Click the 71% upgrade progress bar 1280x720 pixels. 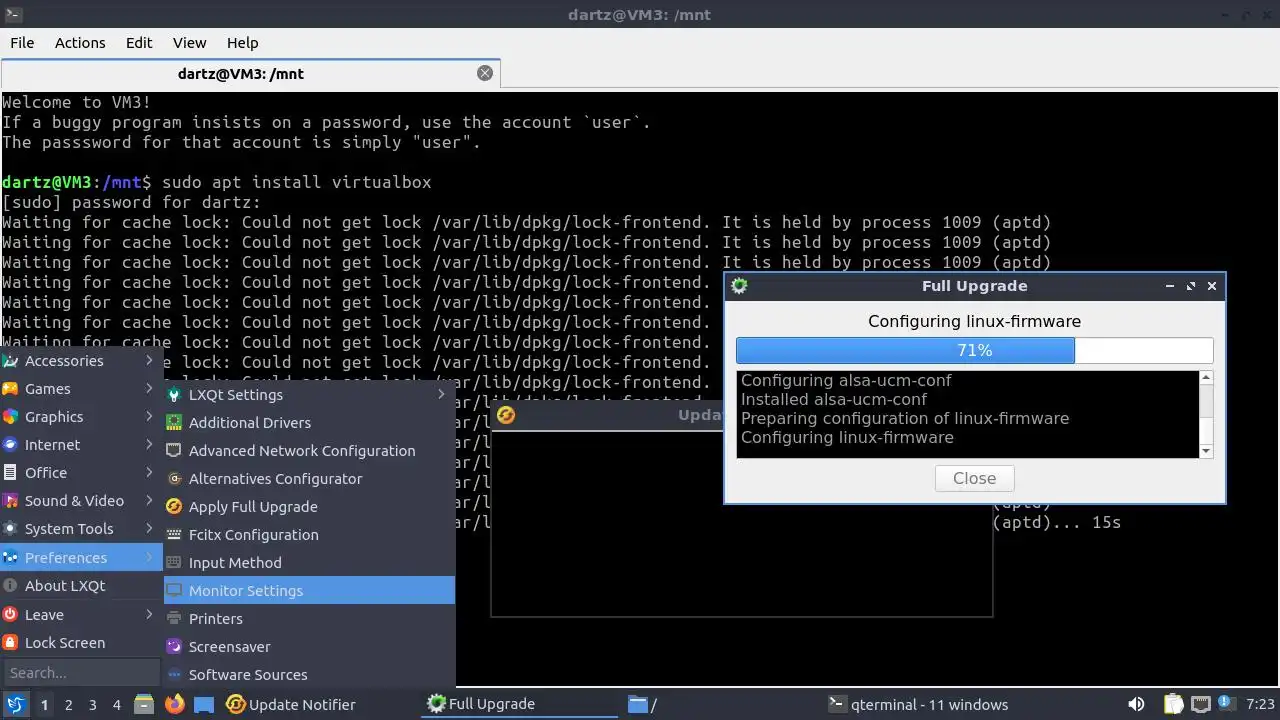974,350
